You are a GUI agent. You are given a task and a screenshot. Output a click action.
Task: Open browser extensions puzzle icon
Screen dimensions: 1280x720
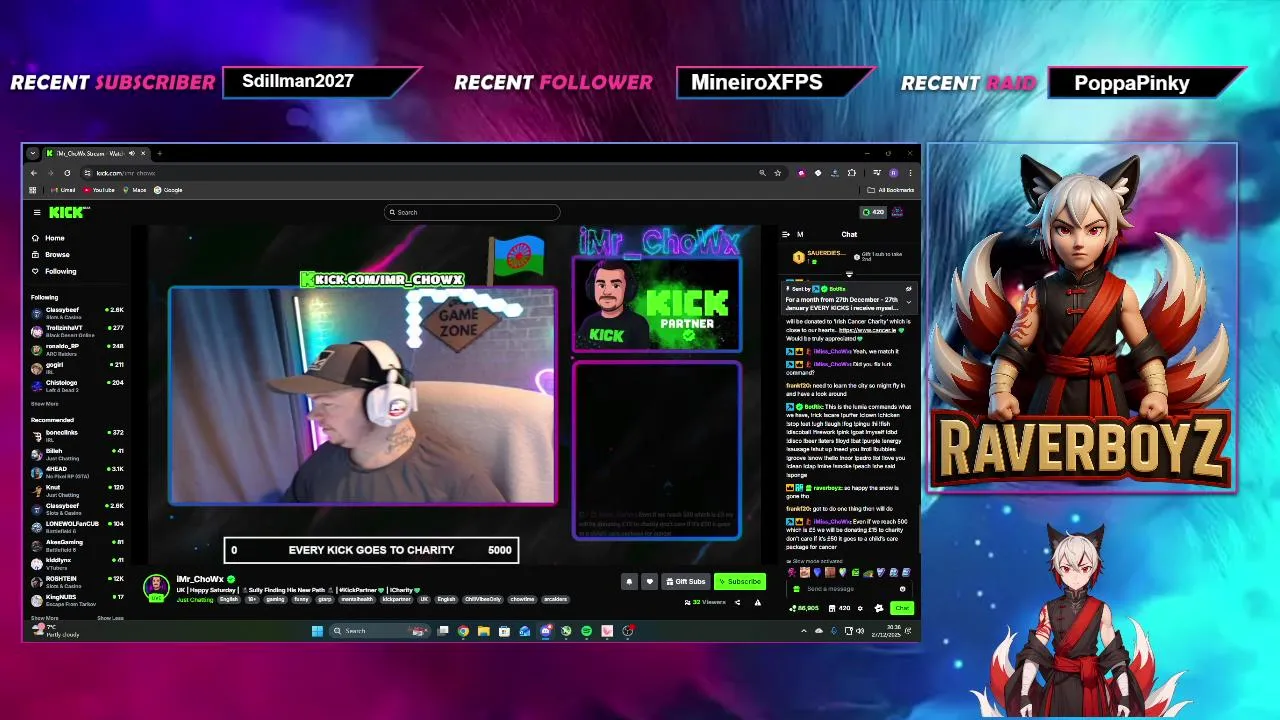pos(852,173)
